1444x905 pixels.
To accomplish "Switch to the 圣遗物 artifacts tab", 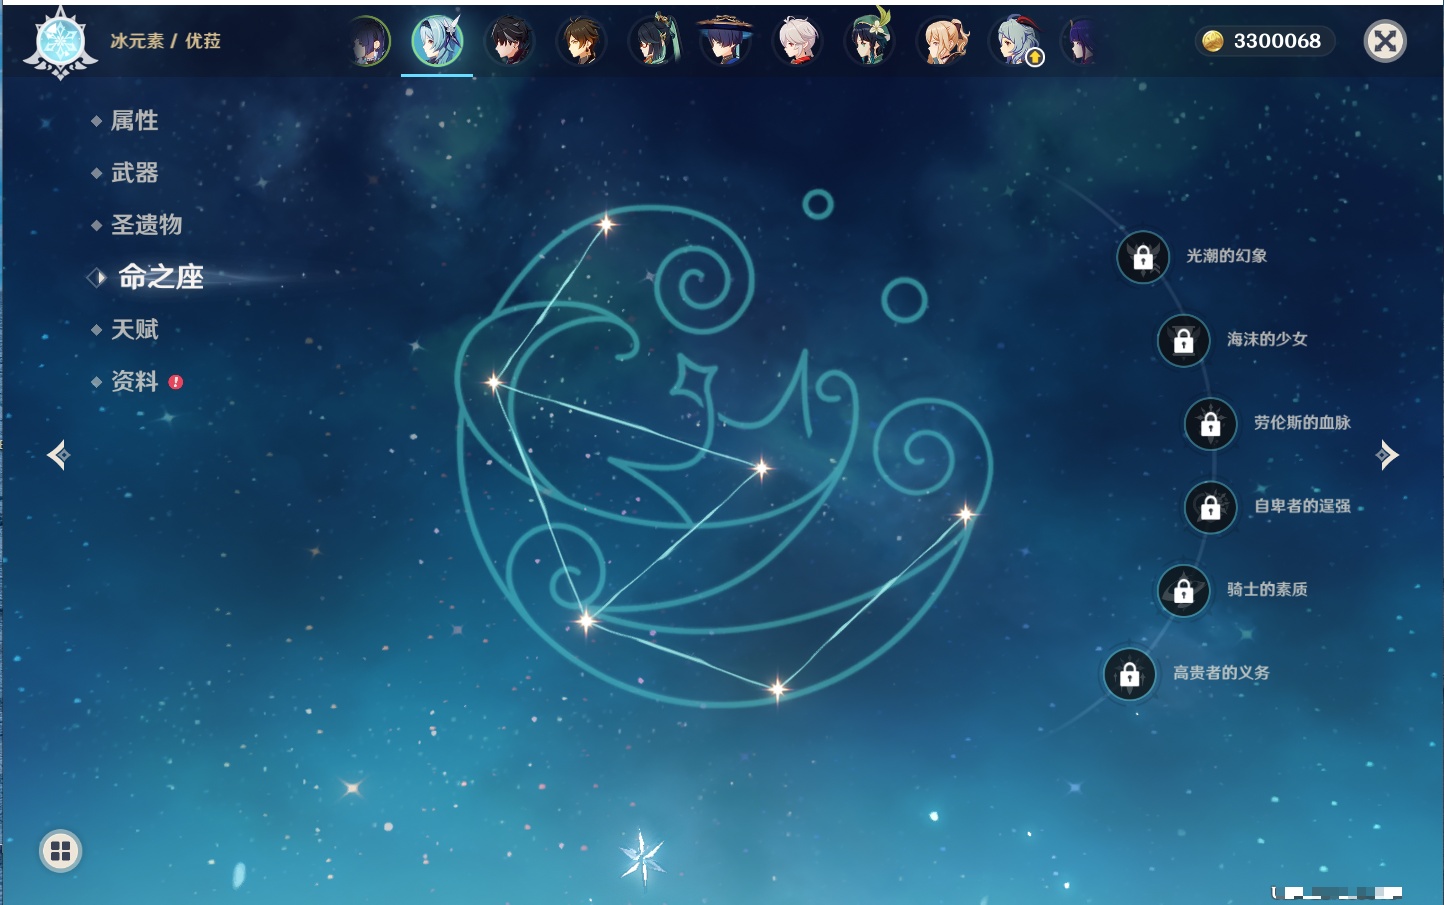I will (x=146, y=225).
